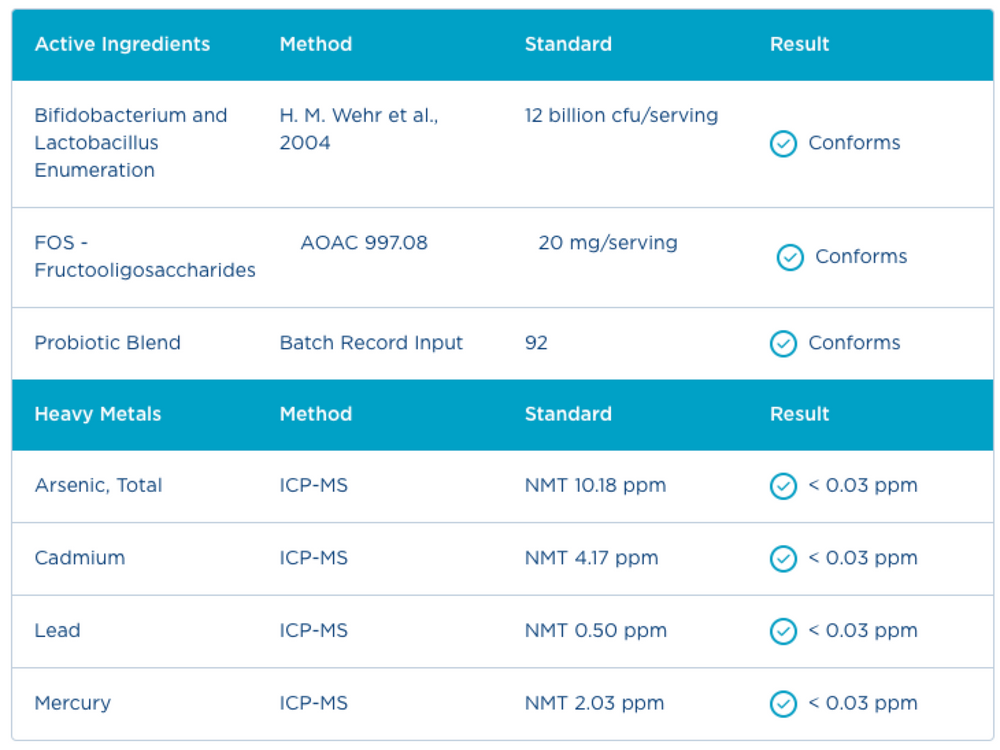Click the Result header in Active Ingredients section

(800, 44)
